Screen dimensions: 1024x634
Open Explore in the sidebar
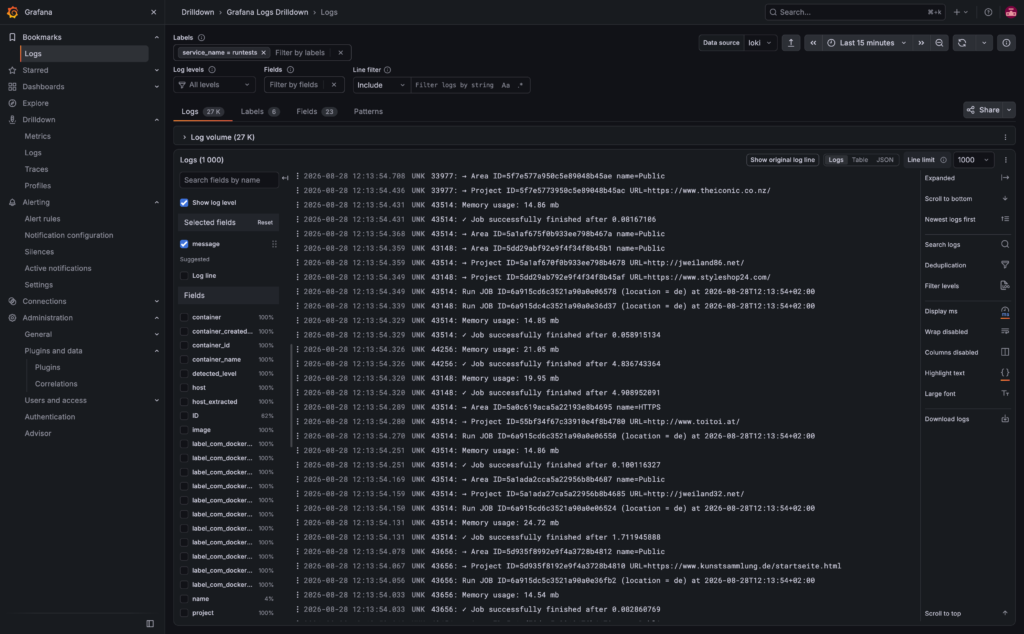pos(35,103)
